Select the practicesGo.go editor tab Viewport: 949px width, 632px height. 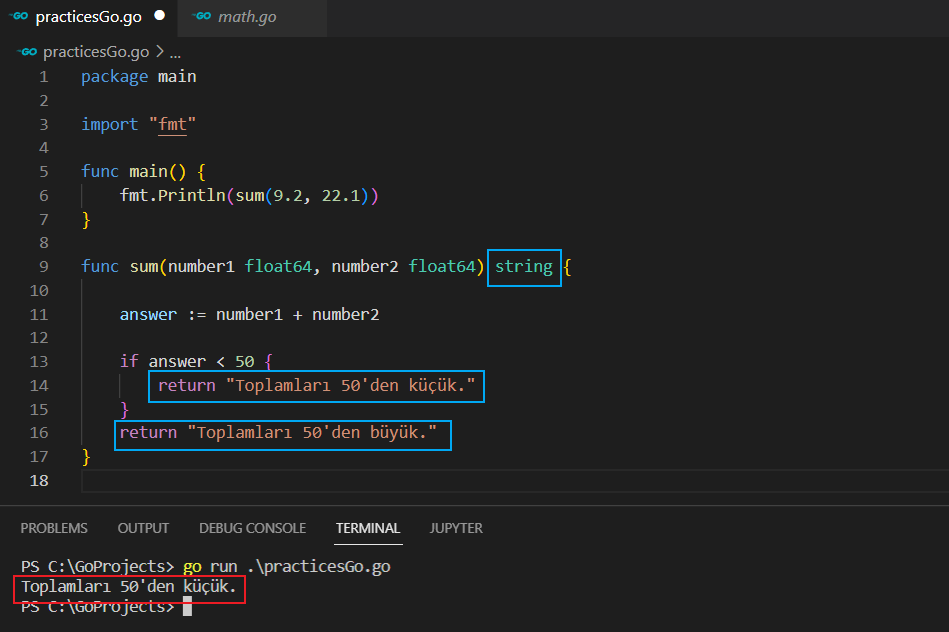tap(90, 17)
